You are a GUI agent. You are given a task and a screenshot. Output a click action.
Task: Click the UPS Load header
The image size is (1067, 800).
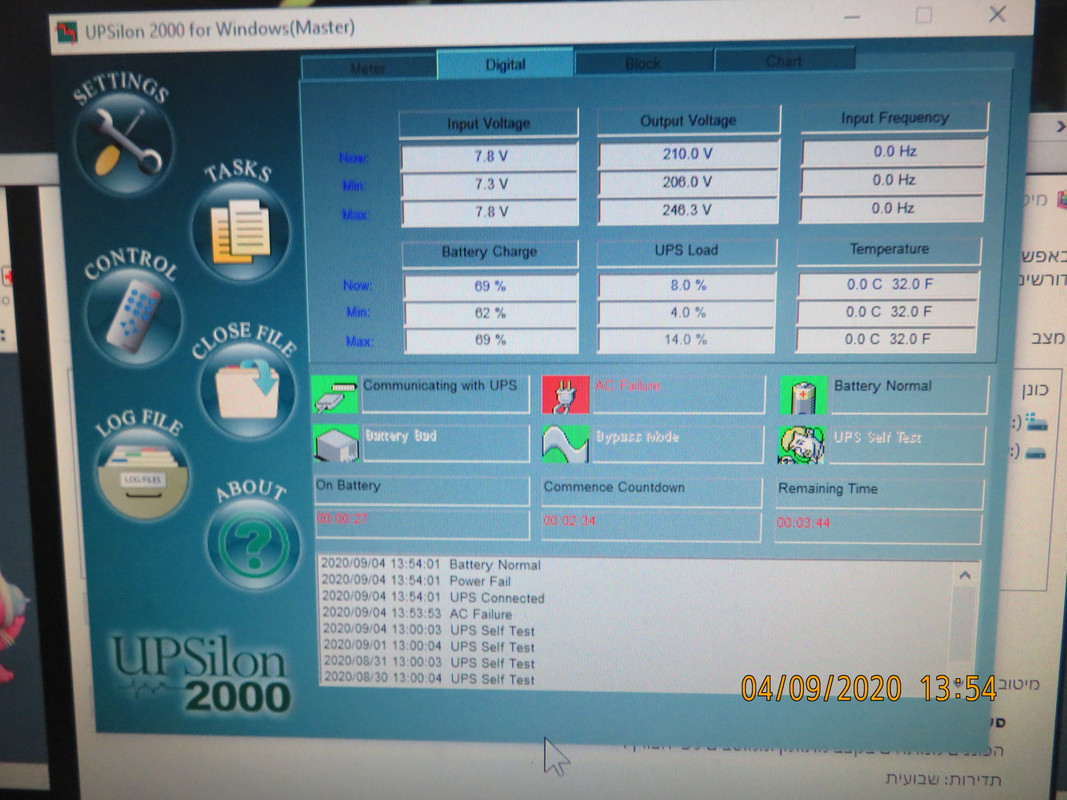686,250
